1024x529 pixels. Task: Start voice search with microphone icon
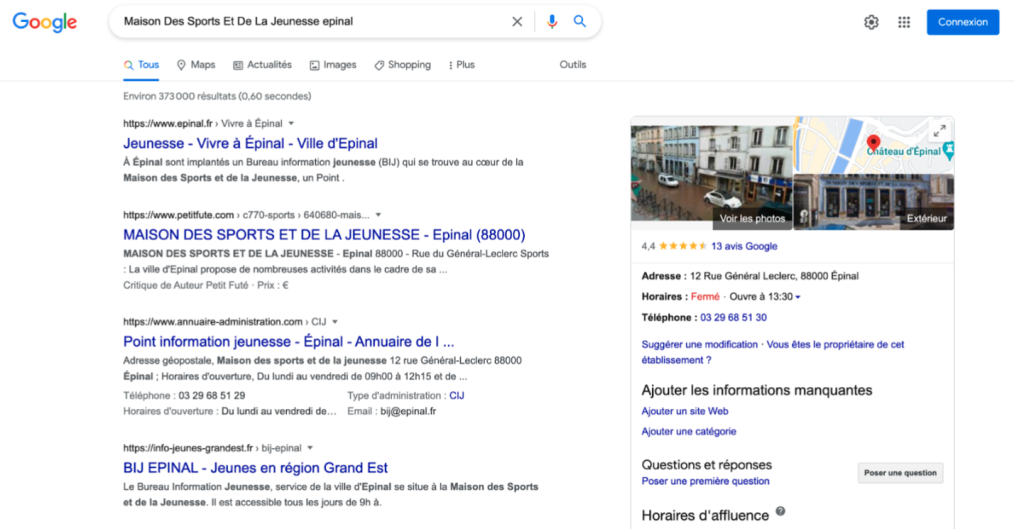[552, 22]
